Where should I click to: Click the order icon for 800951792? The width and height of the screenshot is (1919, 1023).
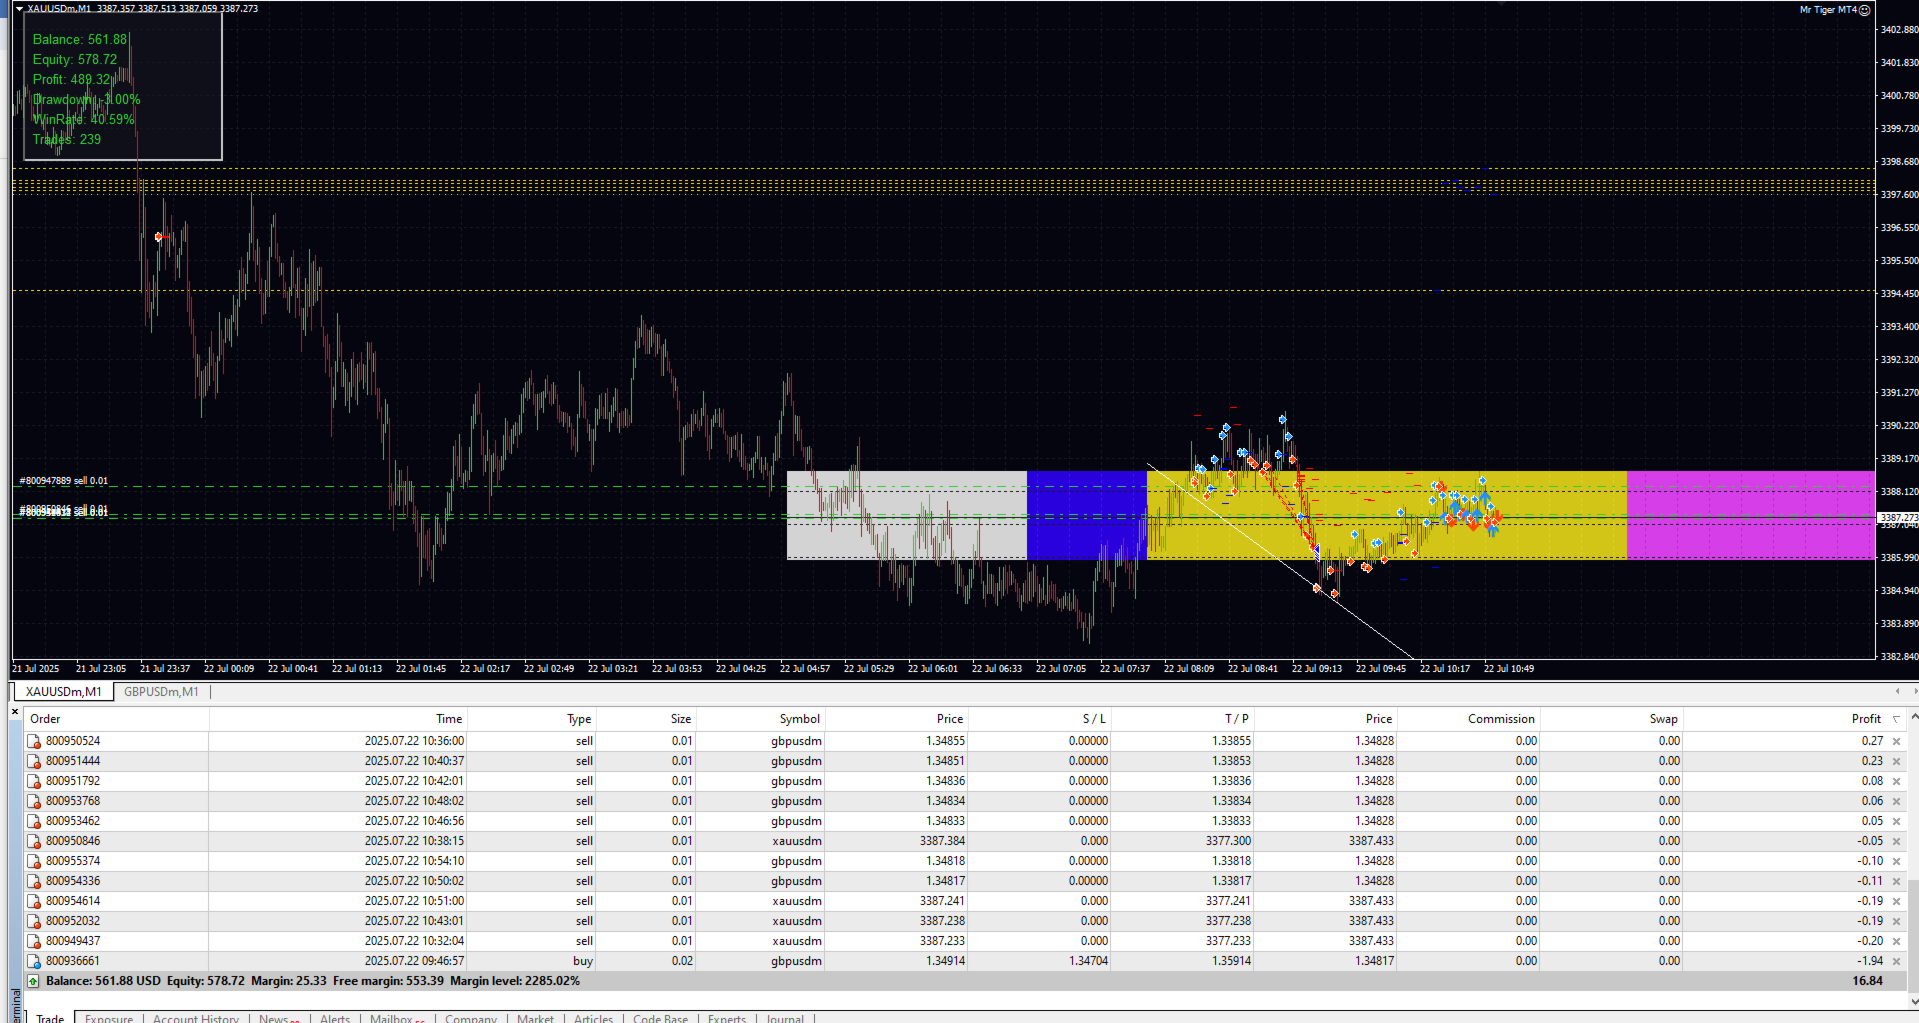click(x=34, y=781)
